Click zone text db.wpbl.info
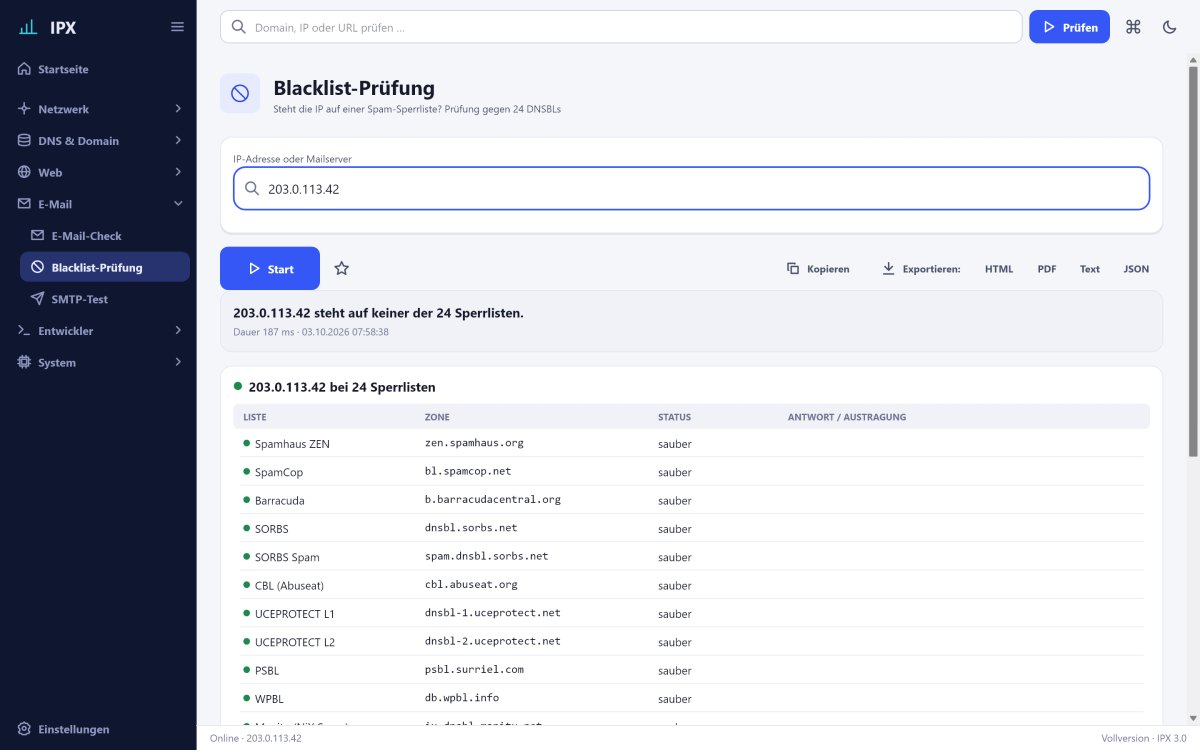Viewport: 1200px width, 750px height. click(462, 697)
